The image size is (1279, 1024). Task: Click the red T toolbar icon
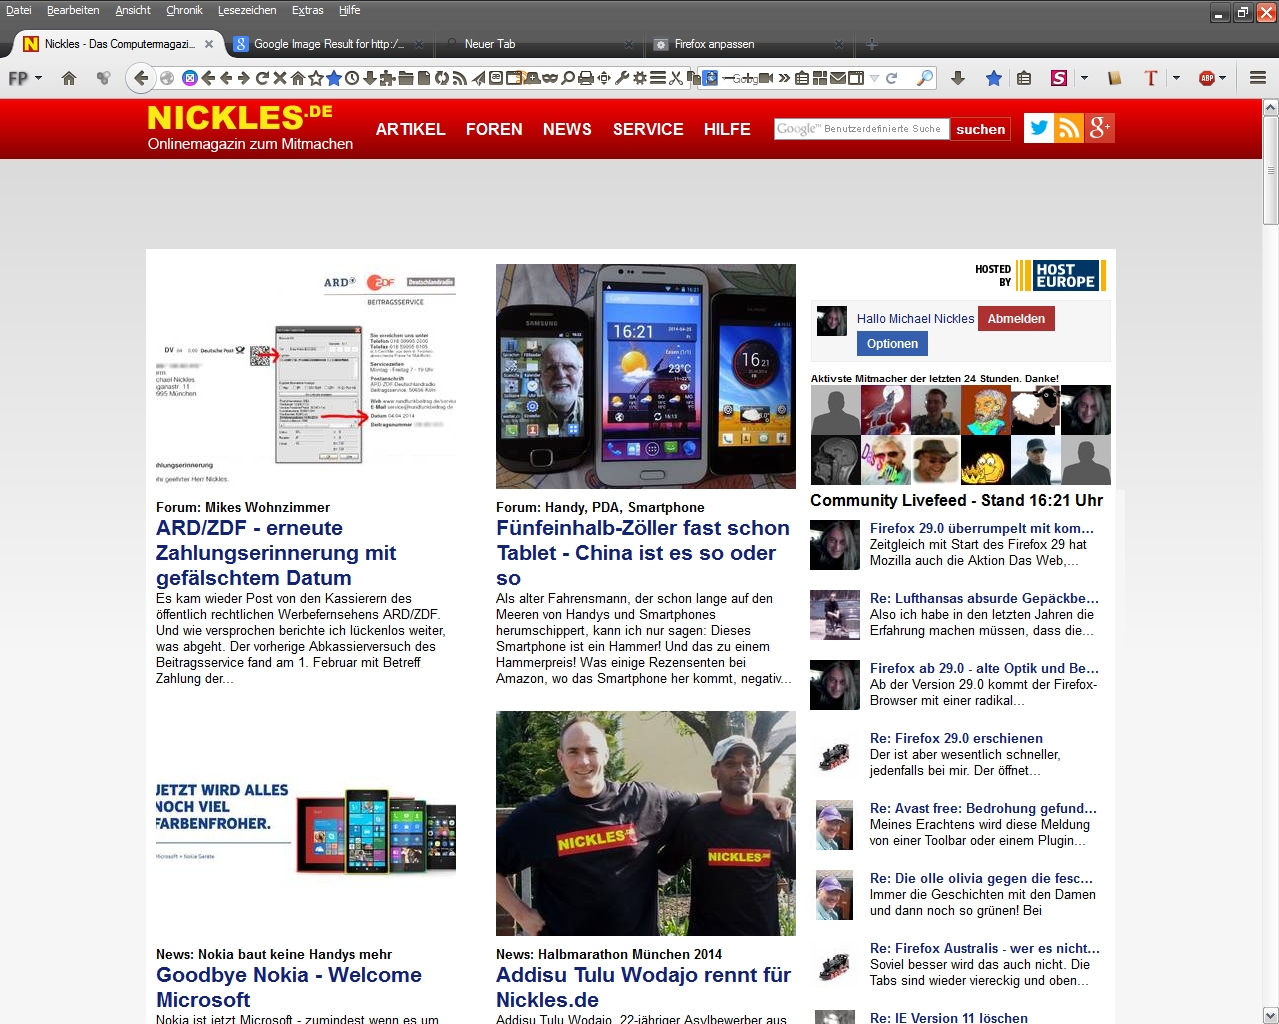(1150, 78)
